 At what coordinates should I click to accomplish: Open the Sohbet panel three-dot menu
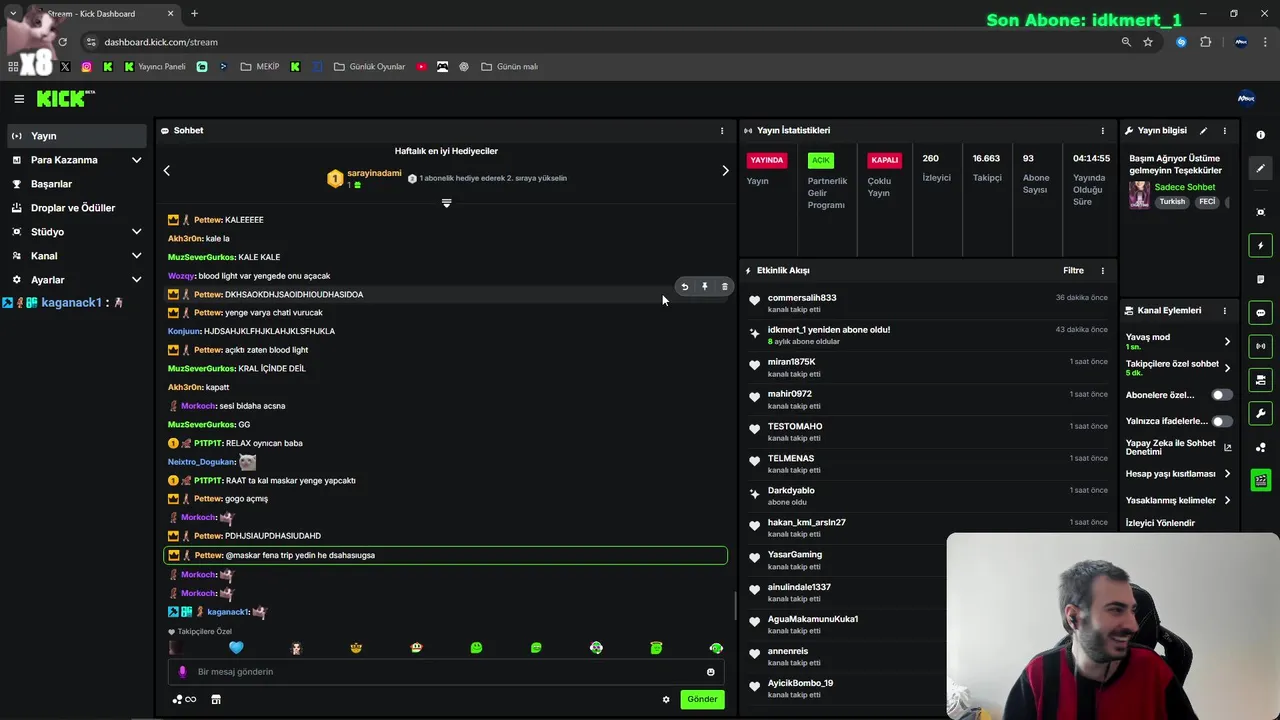722,130
